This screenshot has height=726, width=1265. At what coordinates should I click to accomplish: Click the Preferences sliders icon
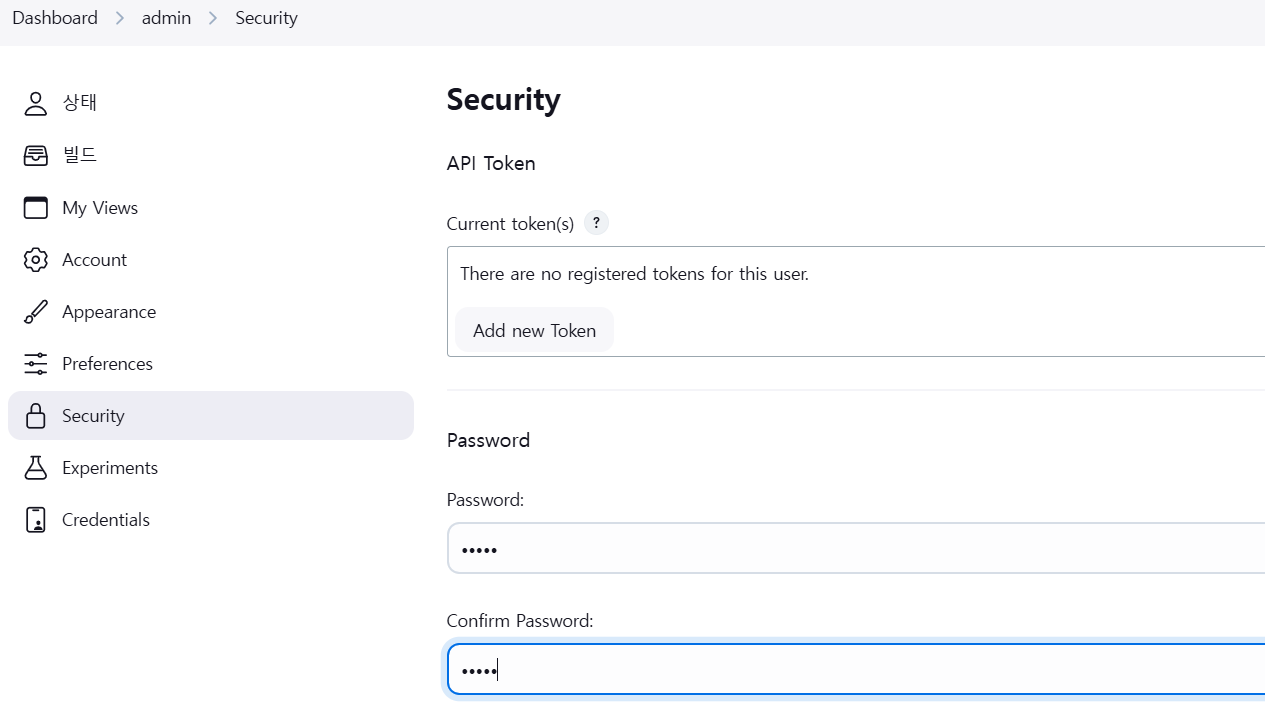[36, 363]
